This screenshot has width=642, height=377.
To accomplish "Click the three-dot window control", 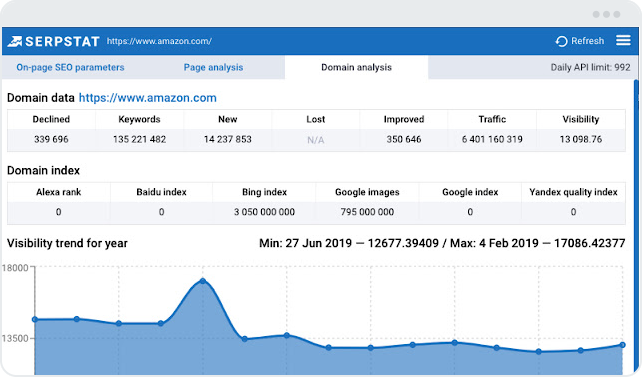I will click(x=606, y=14).
